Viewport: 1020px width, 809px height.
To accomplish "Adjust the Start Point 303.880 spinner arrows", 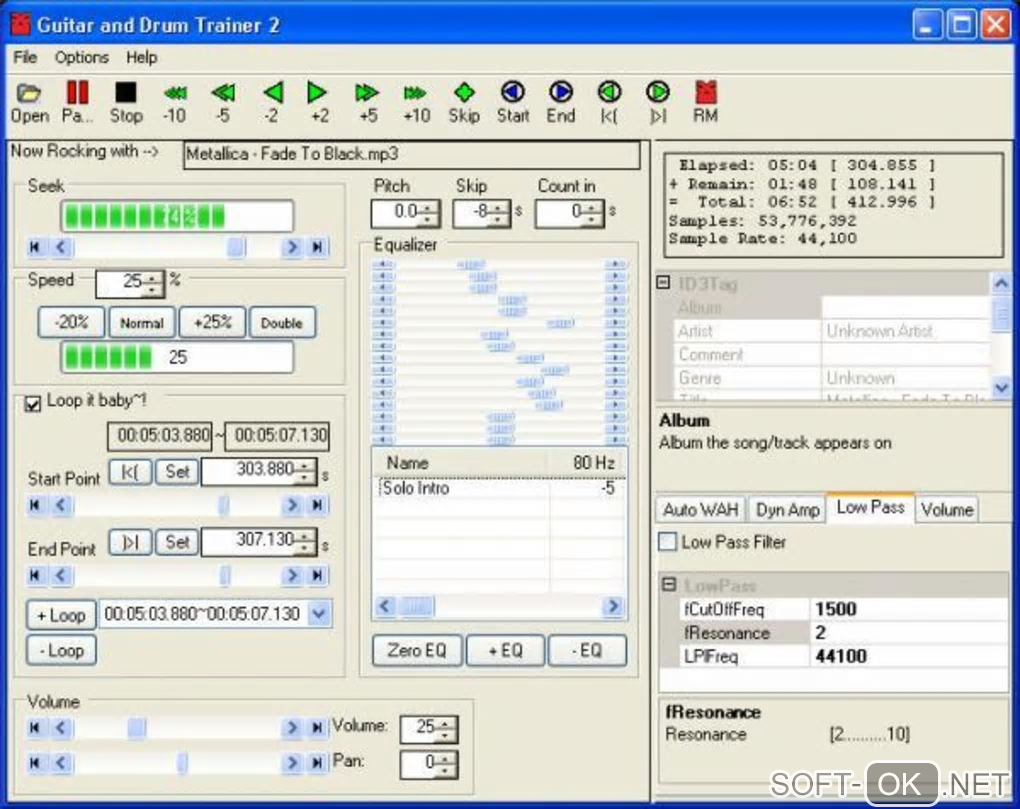I will pos(304,471).
